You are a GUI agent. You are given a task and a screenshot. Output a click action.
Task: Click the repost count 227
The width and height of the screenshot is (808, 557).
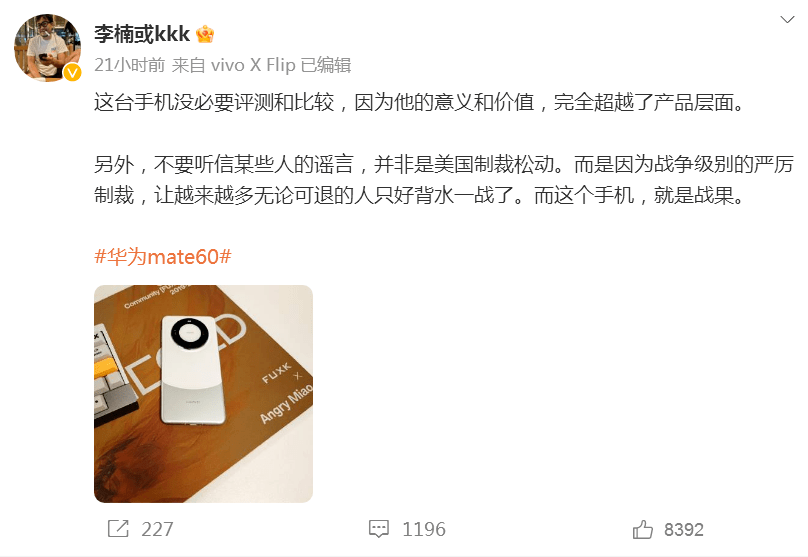click(157, 529)
